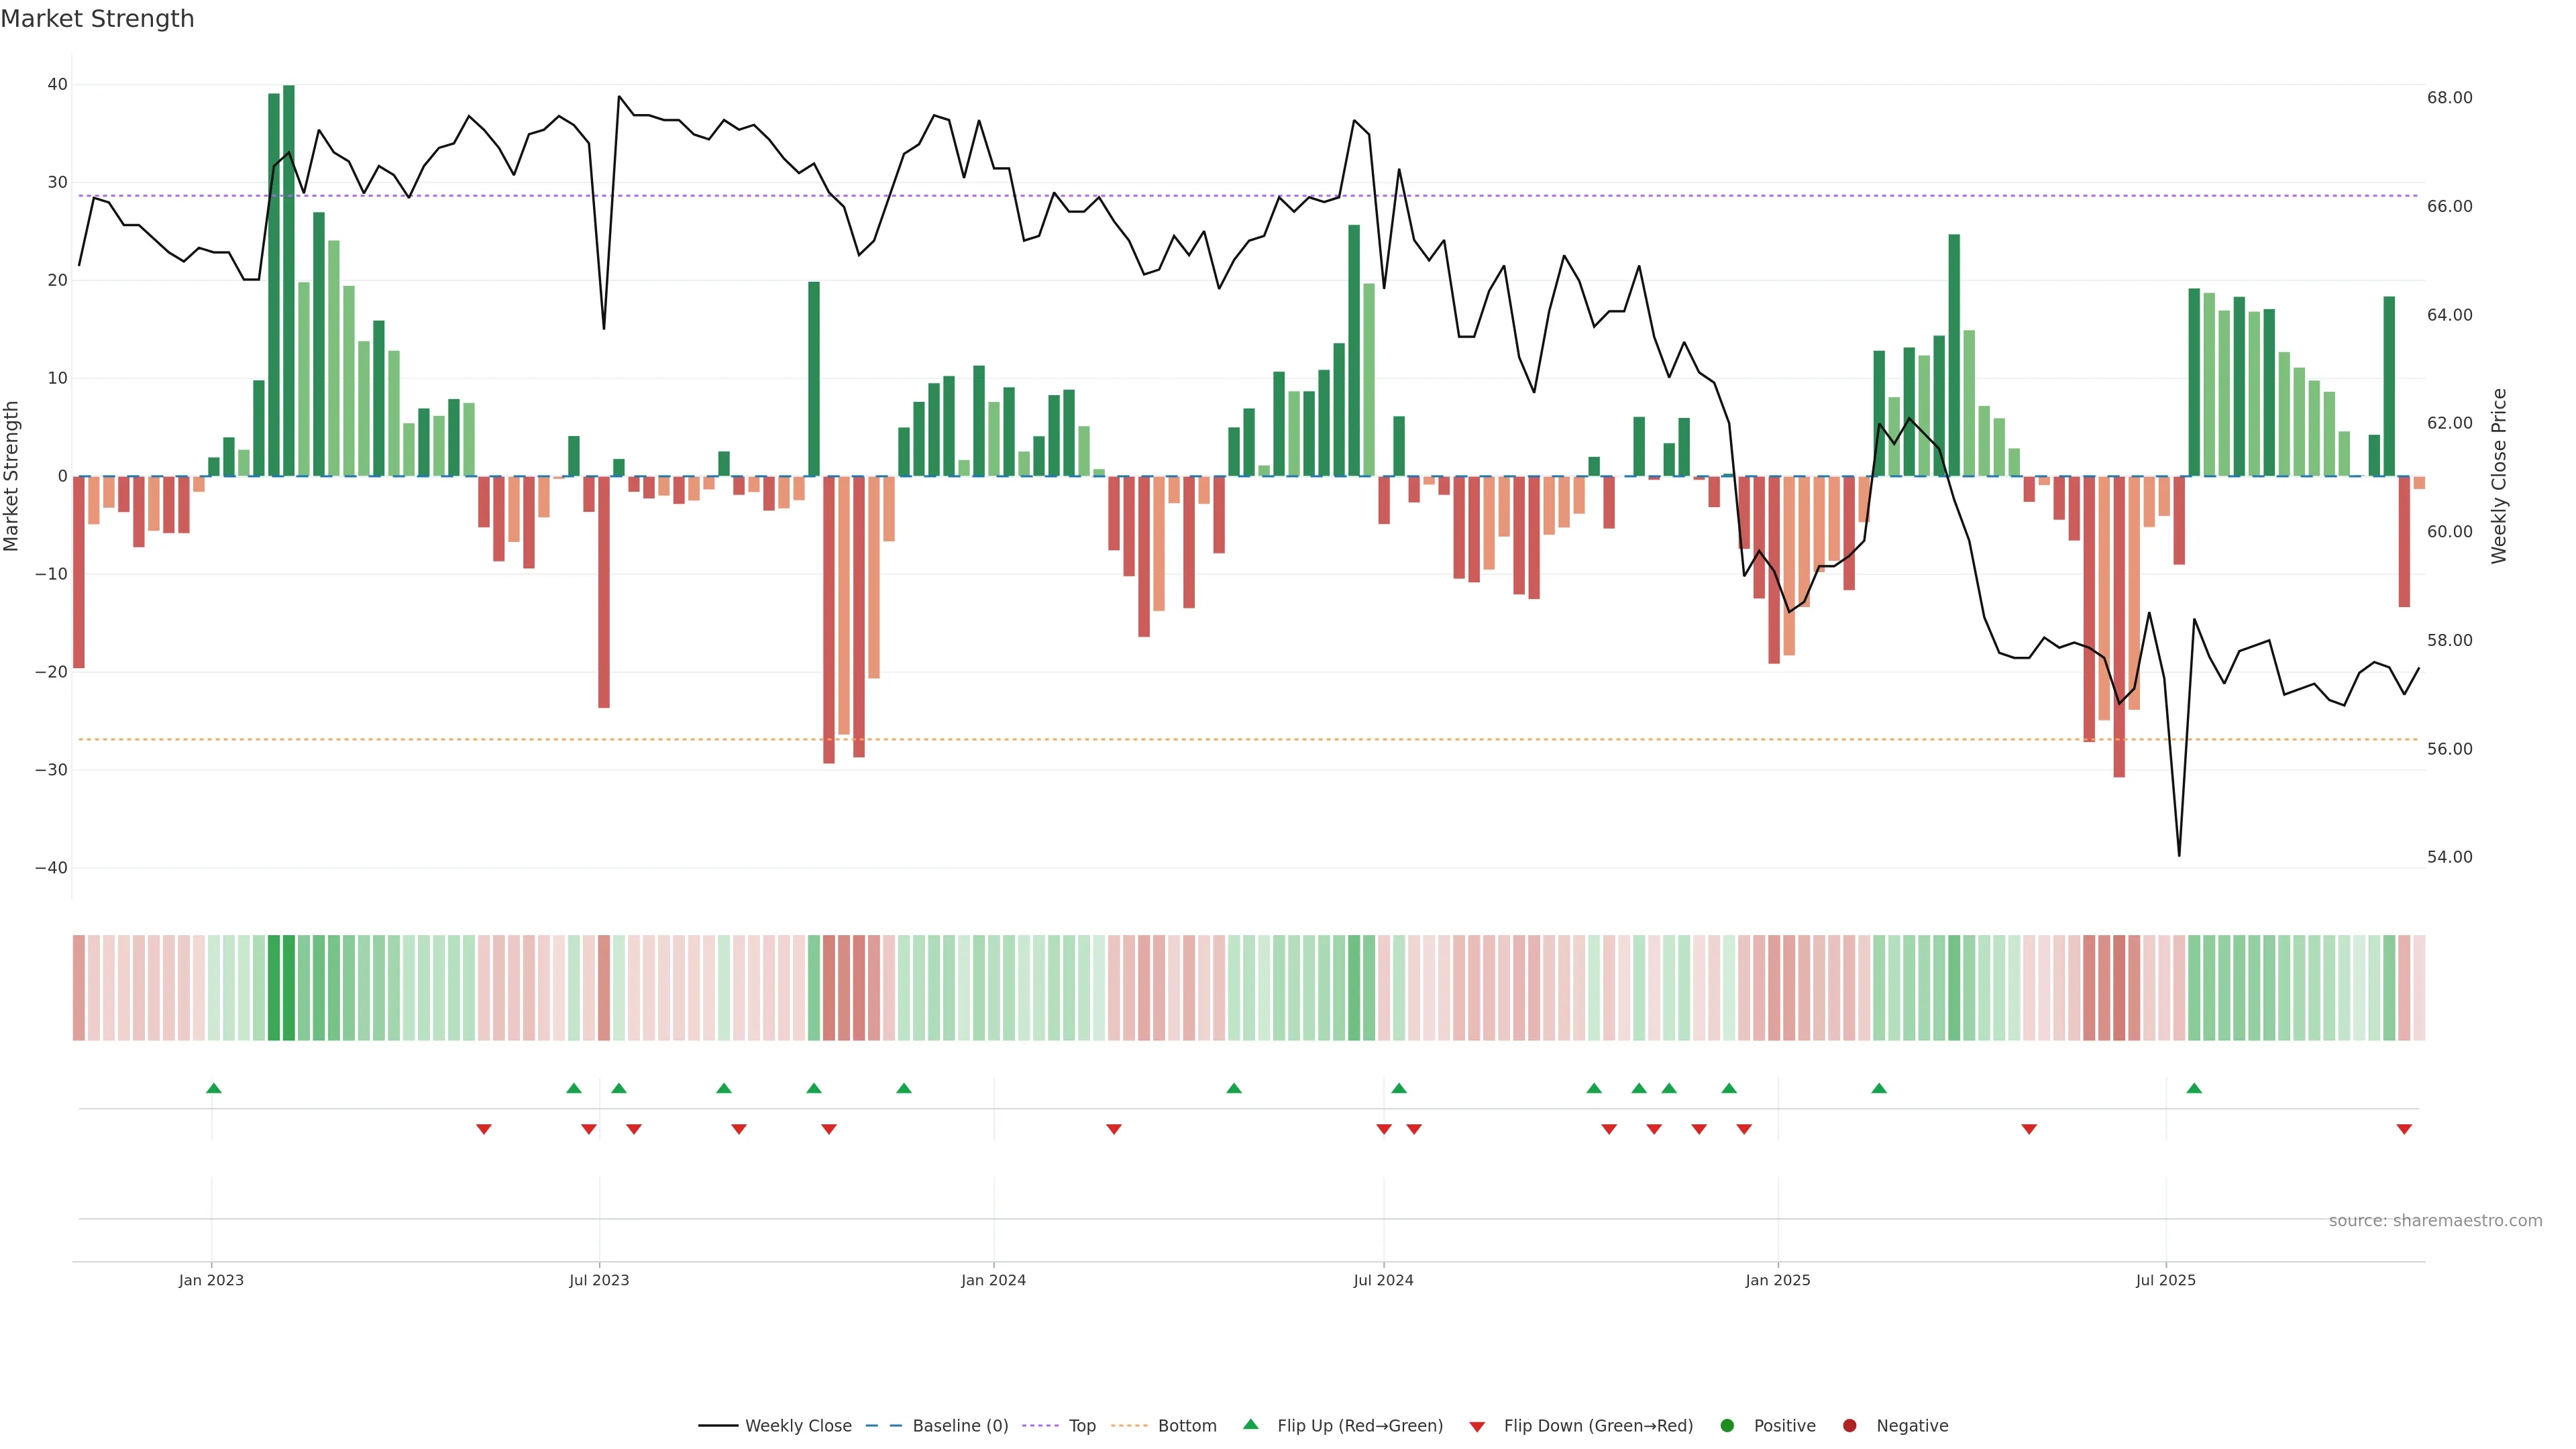
Task: Click the first green flip-up marker near Jan 2023
Action: (213, 1088)
